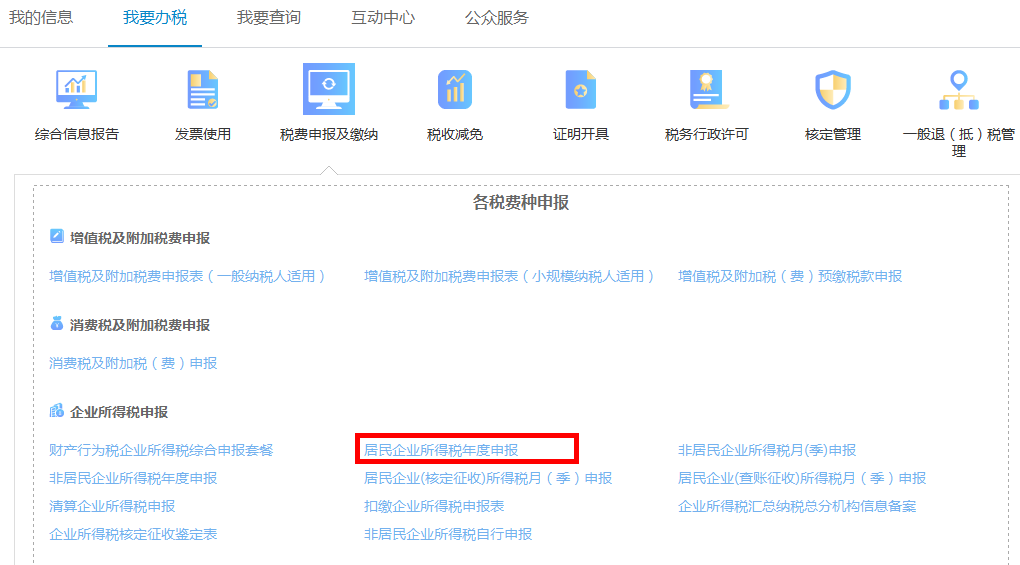Open 增值税及附加税费申报表(小规模纳税人适用) link
The width and height of the screenshot is (1020, 565).
[509, 276]
